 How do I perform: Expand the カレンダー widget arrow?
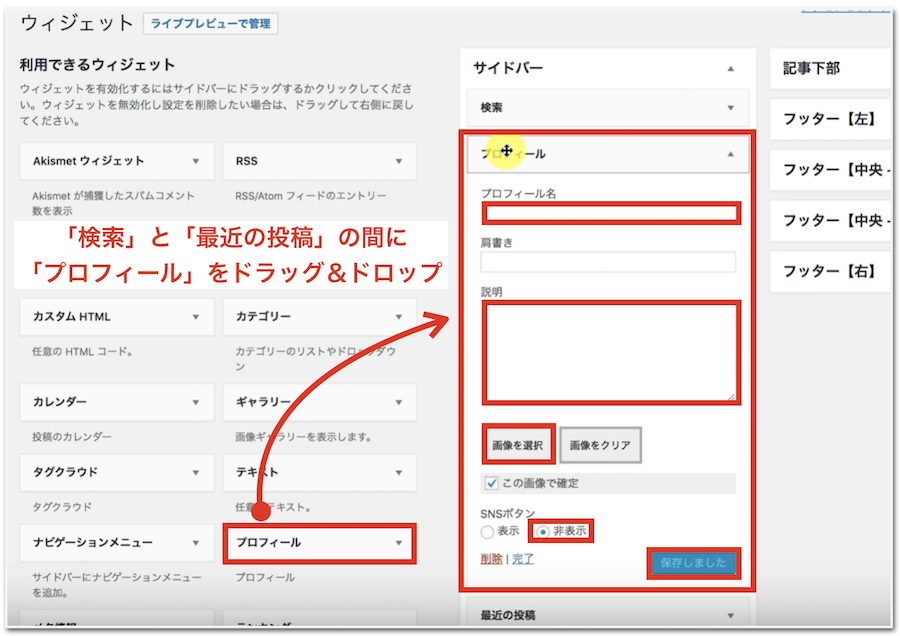pos(195,402)
